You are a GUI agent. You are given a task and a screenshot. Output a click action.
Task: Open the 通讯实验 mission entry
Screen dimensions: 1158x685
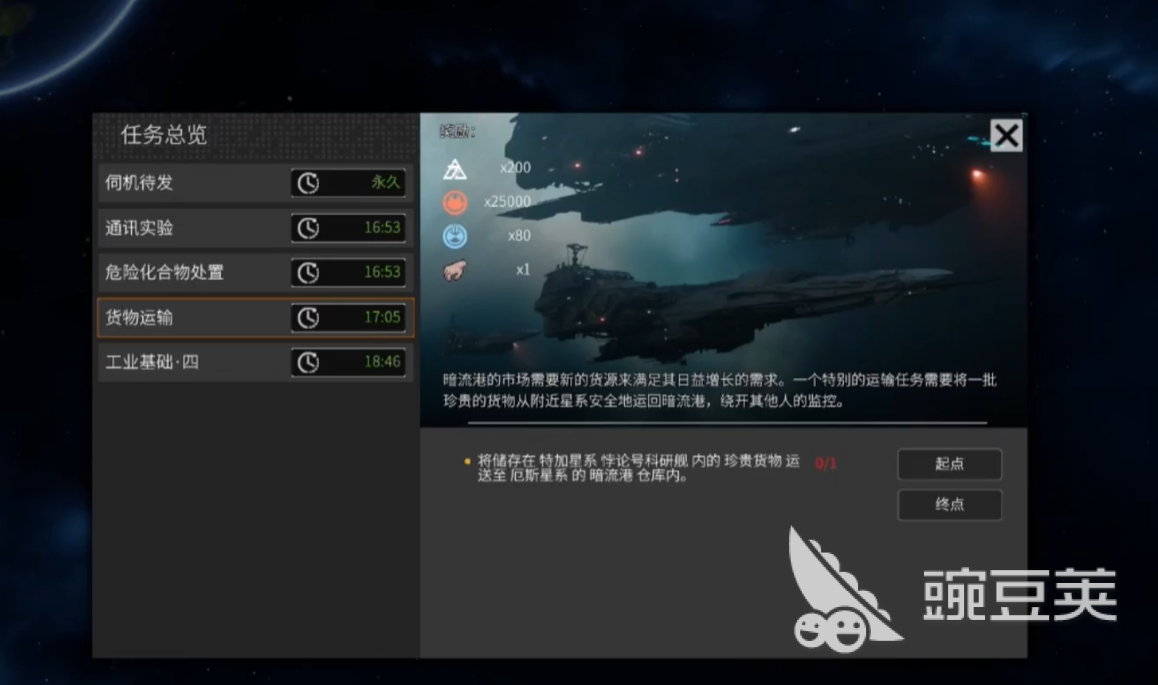coord(256,227)
